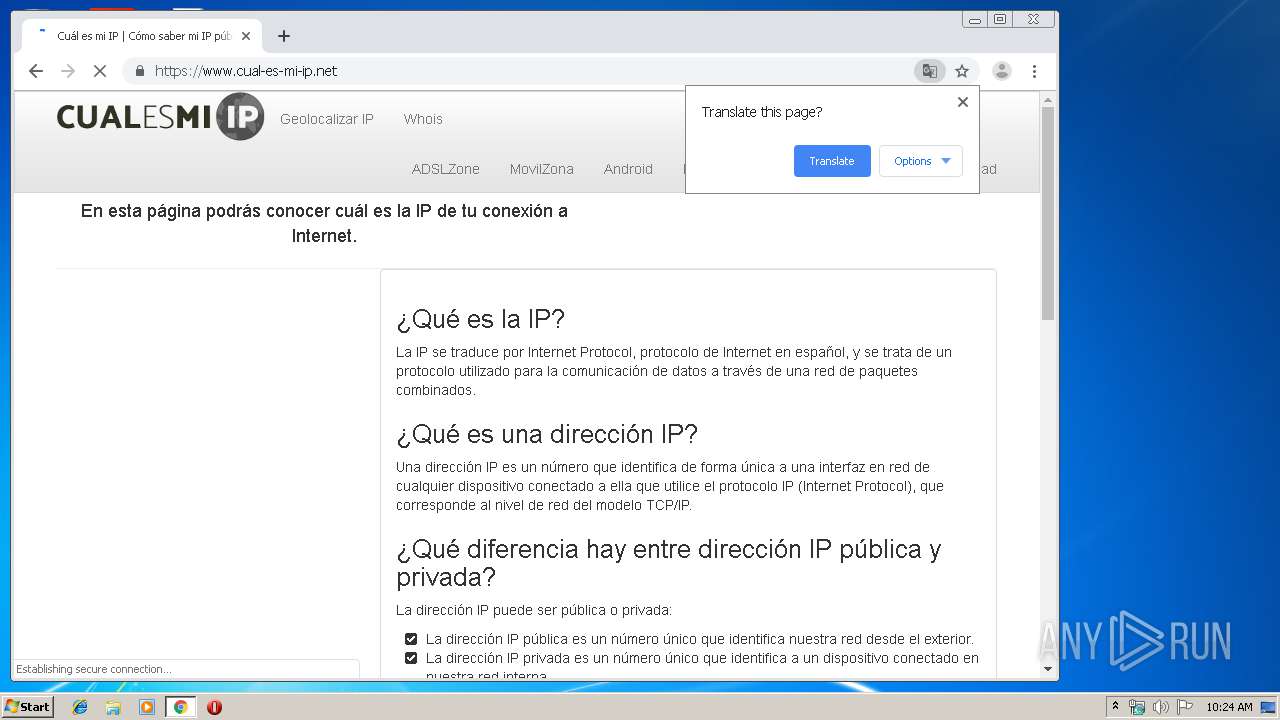Click the forward navigation arrow
Viewport: 1280px width, 720px height.
tap(68, 71)
